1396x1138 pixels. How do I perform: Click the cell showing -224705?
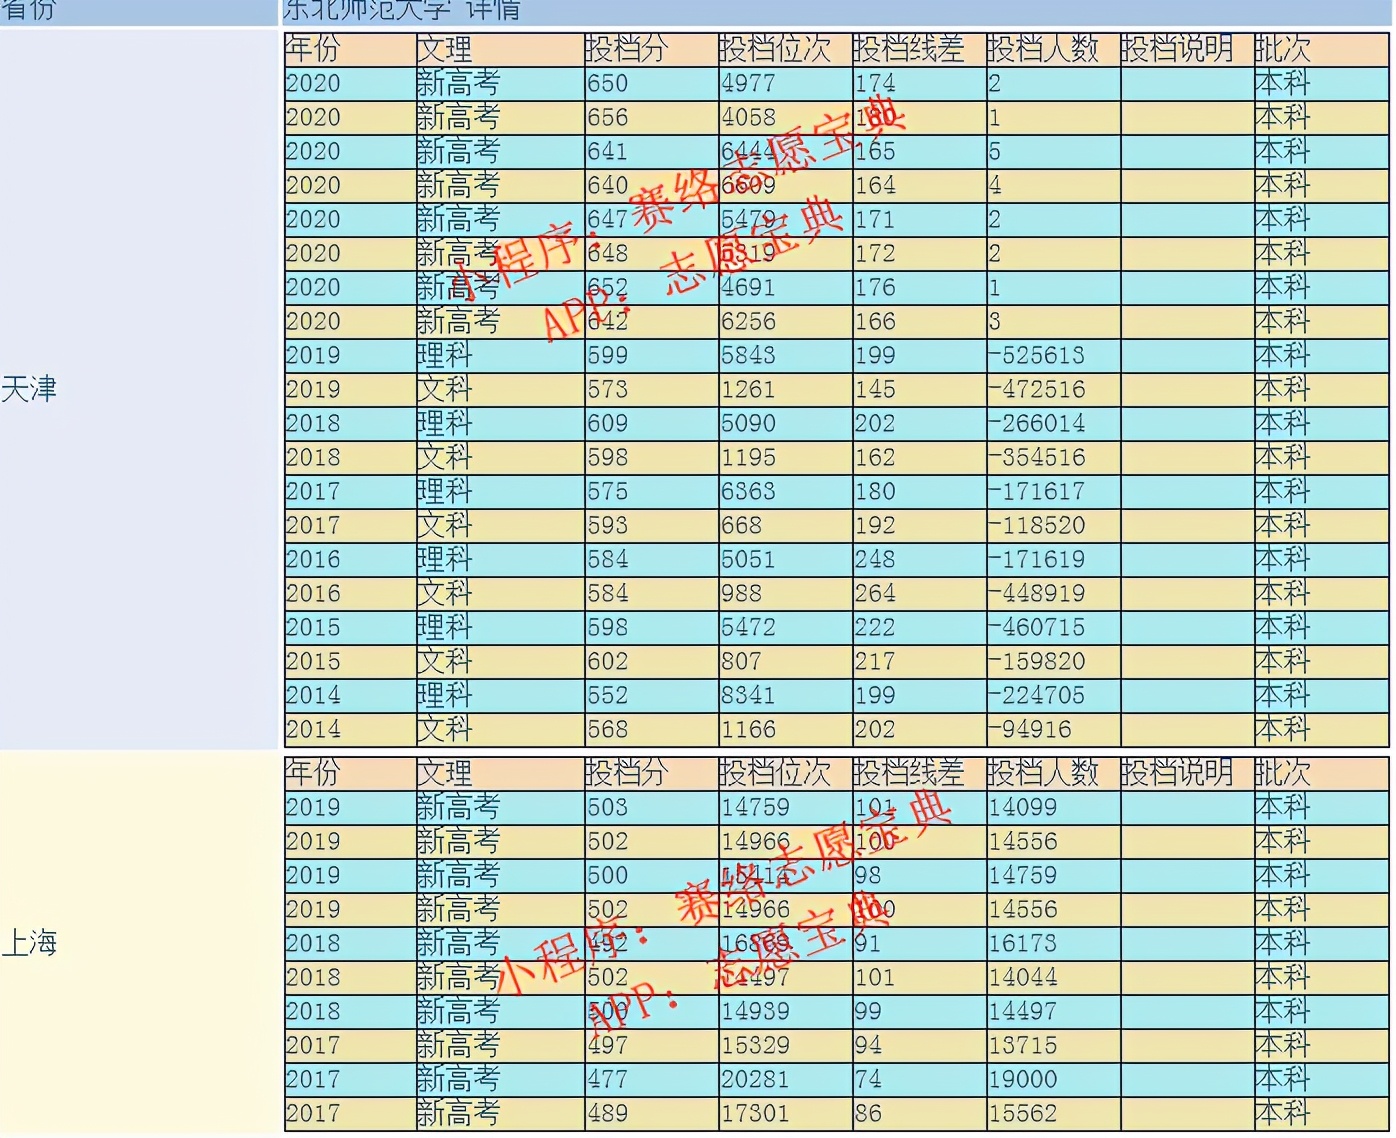tap(1053, 695)
